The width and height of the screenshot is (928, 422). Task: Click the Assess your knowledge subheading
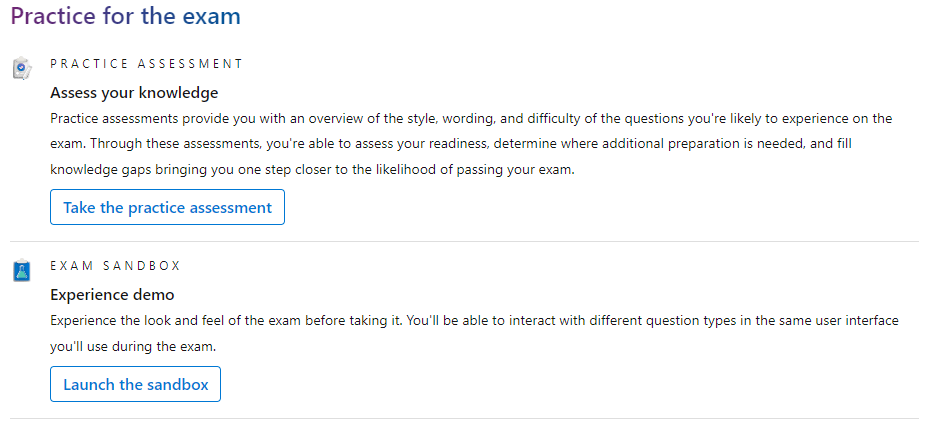pyautogui.click(x=134, y=93)
